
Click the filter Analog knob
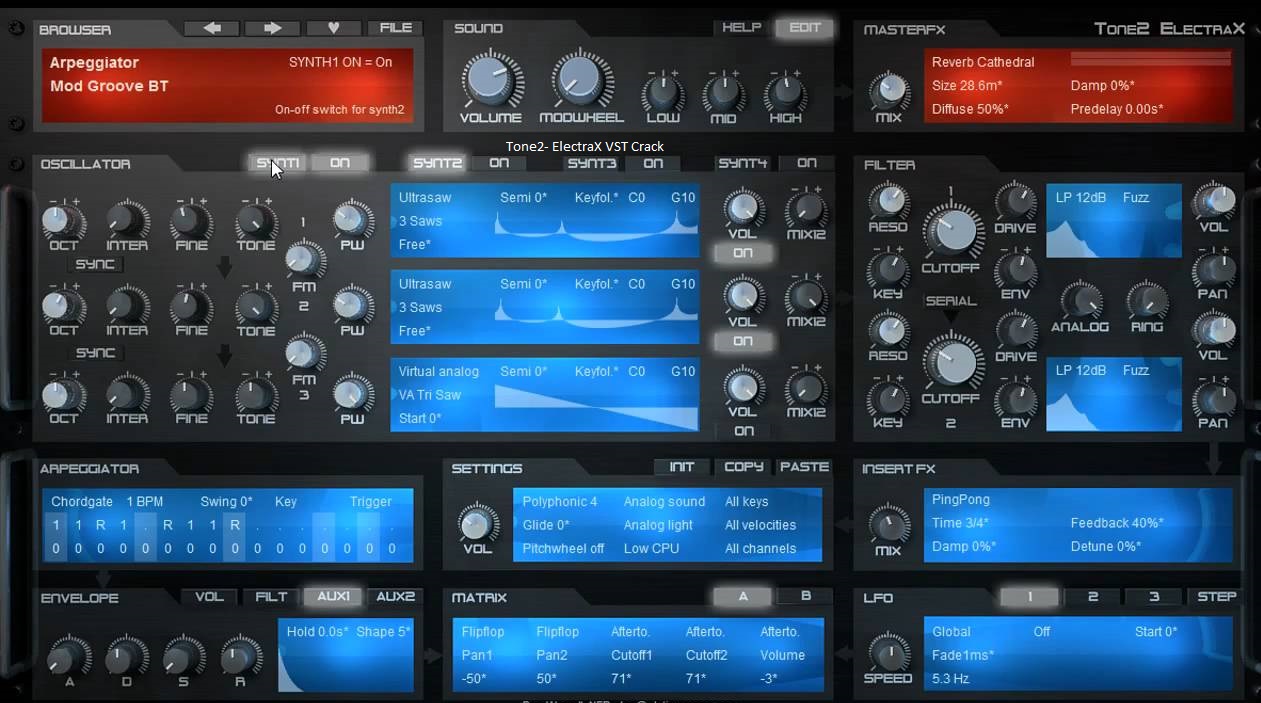[1080, 301]
